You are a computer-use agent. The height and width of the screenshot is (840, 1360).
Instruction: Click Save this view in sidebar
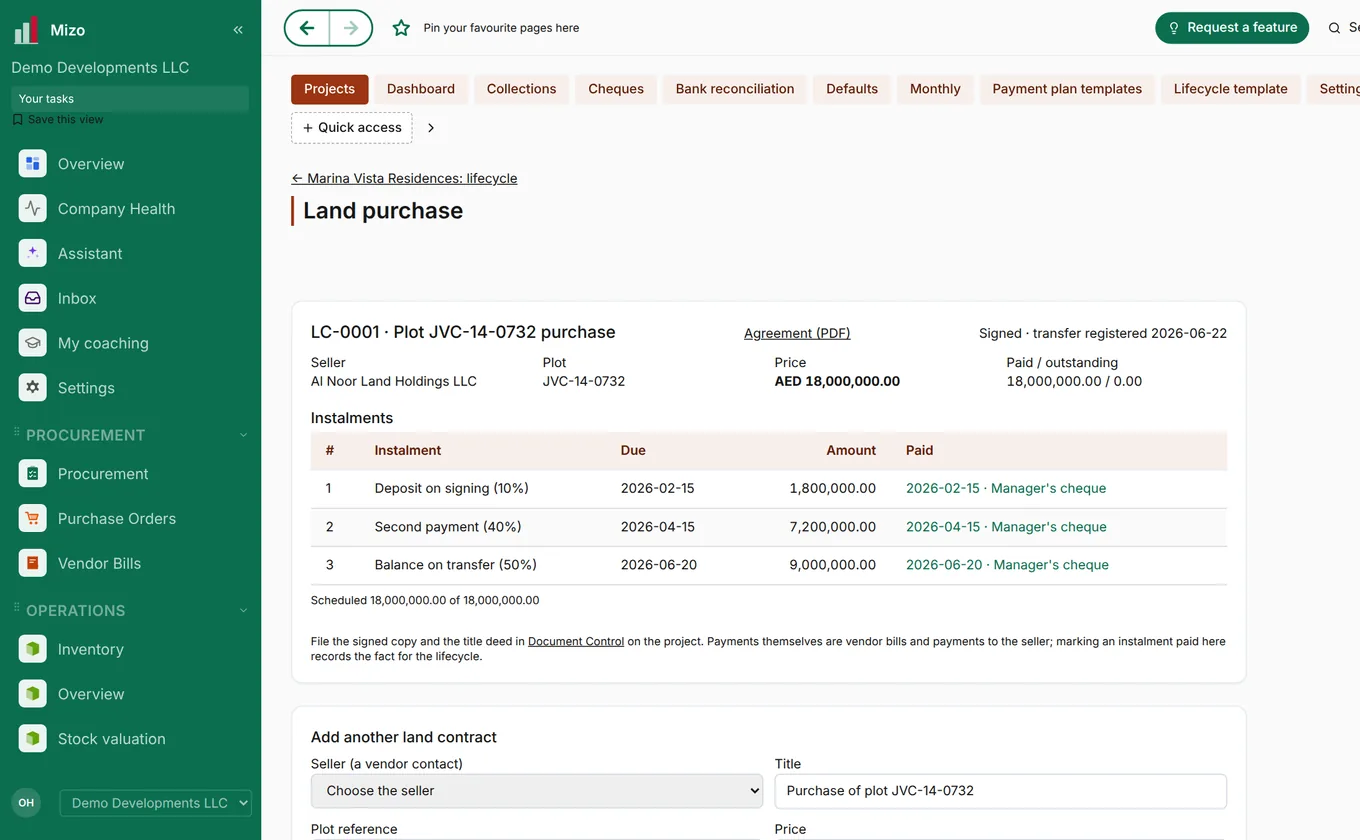pyautogui.click(x=66, y=119)
